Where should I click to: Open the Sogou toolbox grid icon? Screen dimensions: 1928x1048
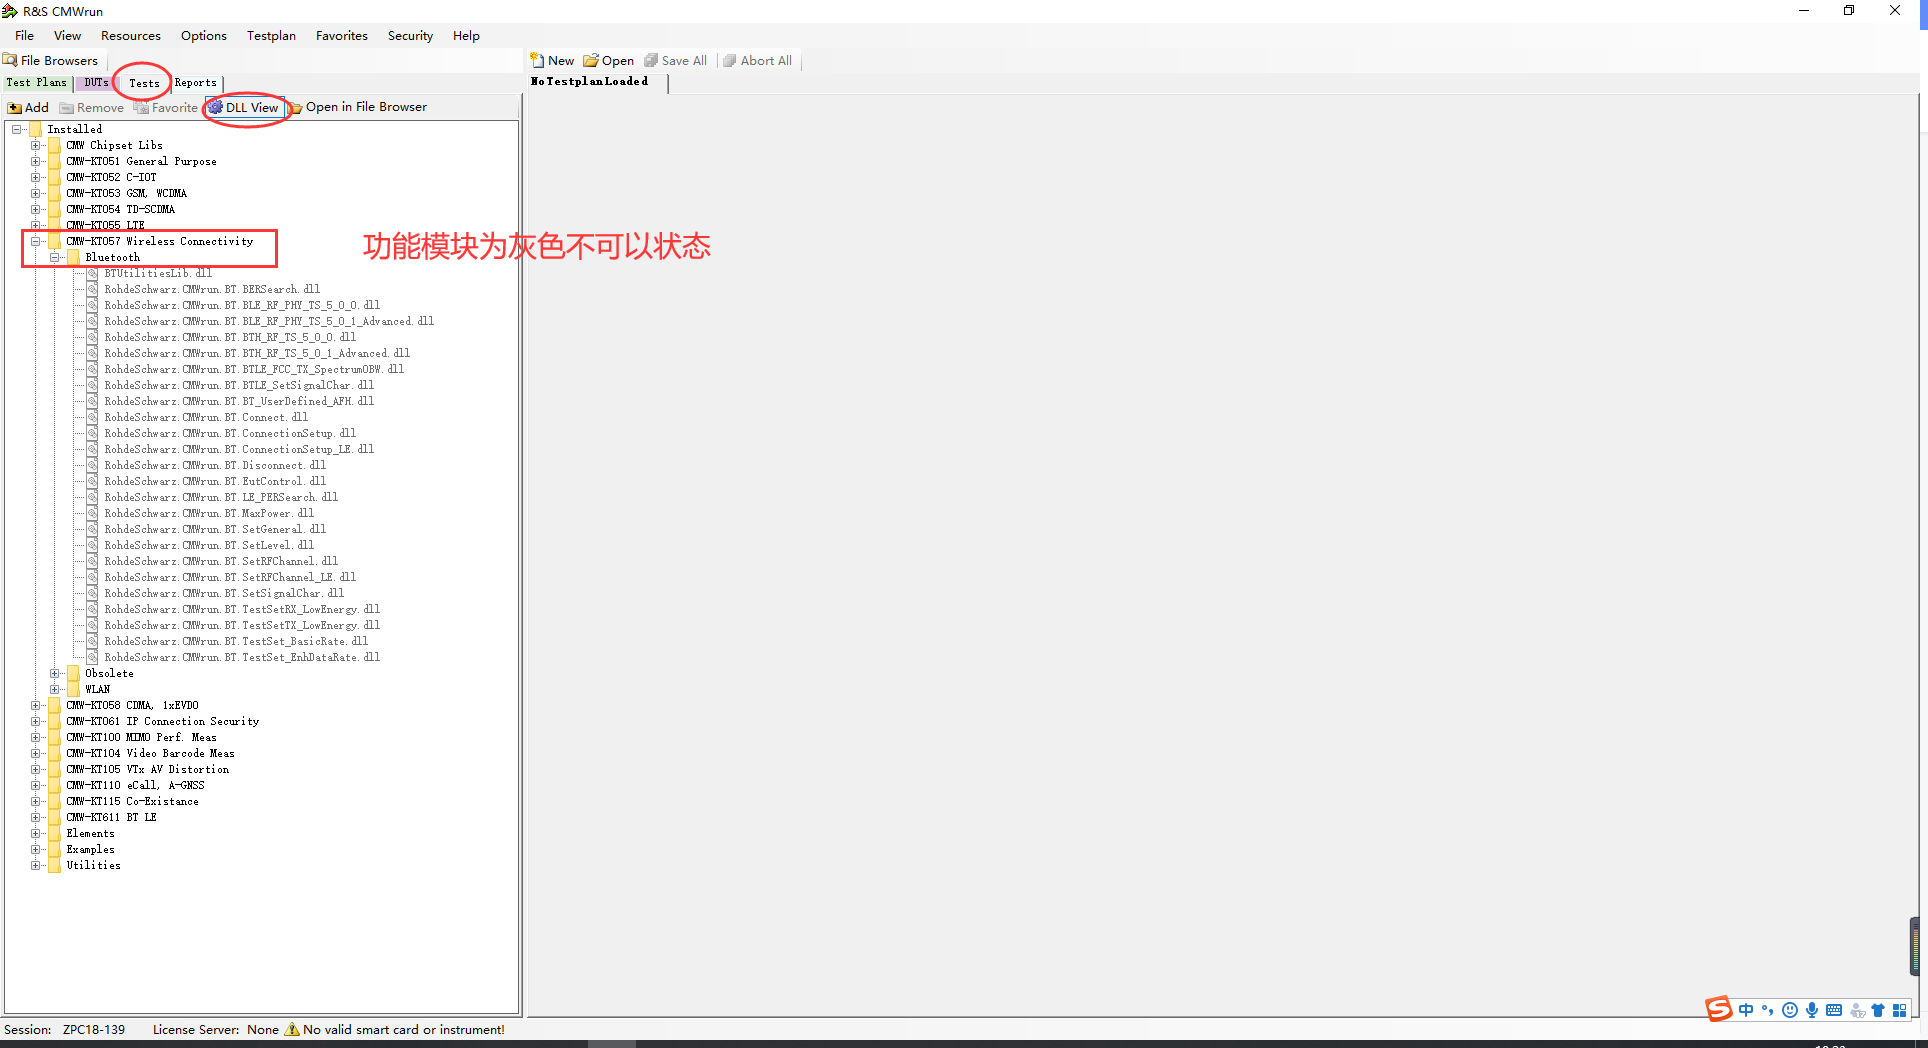pyautogui.click(x=1900, y=1010)
